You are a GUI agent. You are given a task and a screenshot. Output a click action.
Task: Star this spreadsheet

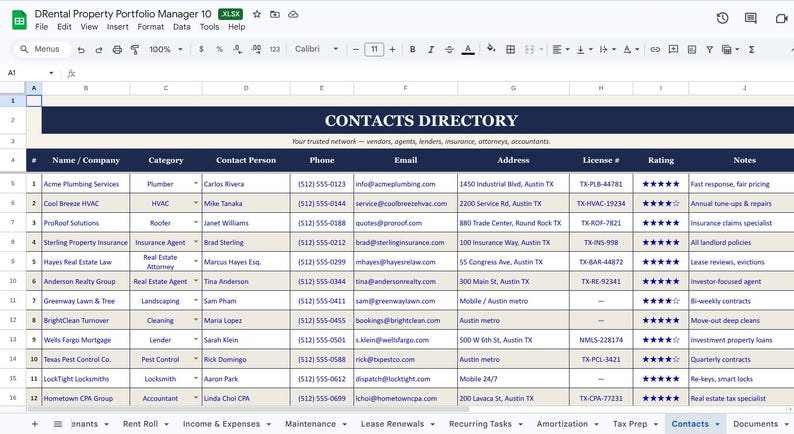257,14
